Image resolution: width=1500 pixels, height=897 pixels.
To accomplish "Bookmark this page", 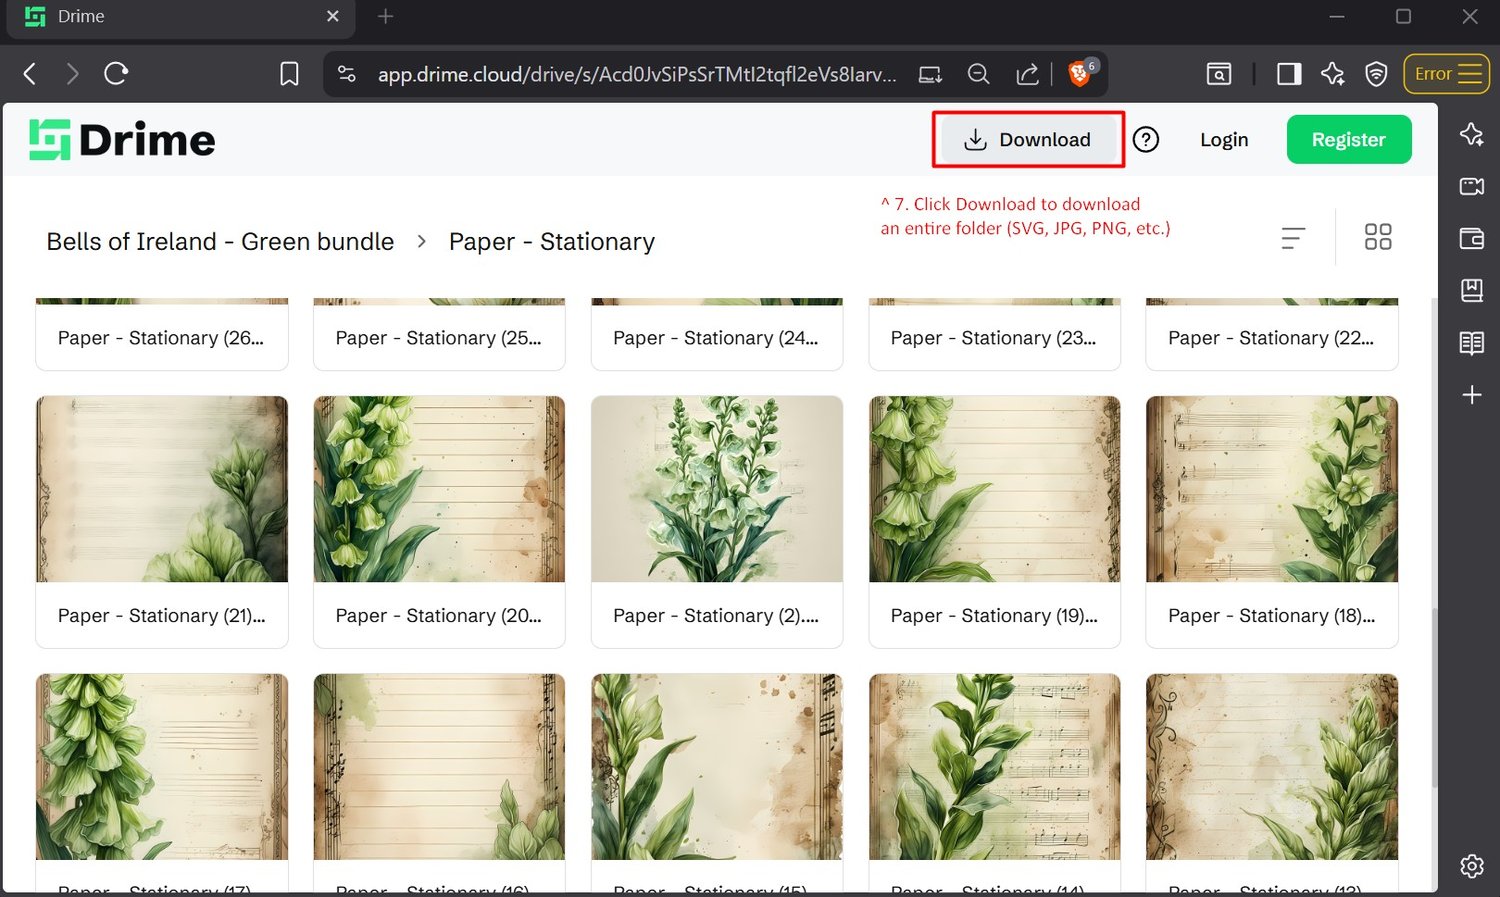I will pos(289,74).
